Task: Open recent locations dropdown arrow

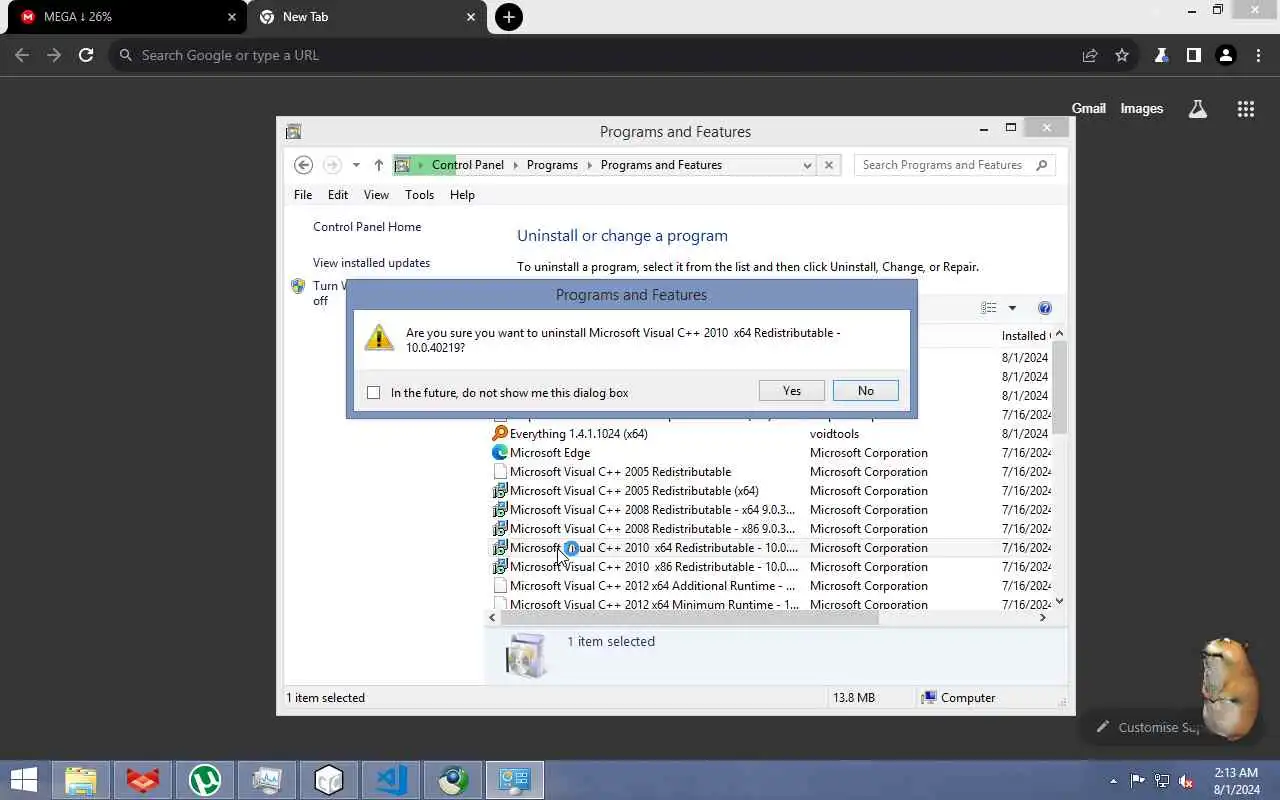Action: tap(356, 166)
